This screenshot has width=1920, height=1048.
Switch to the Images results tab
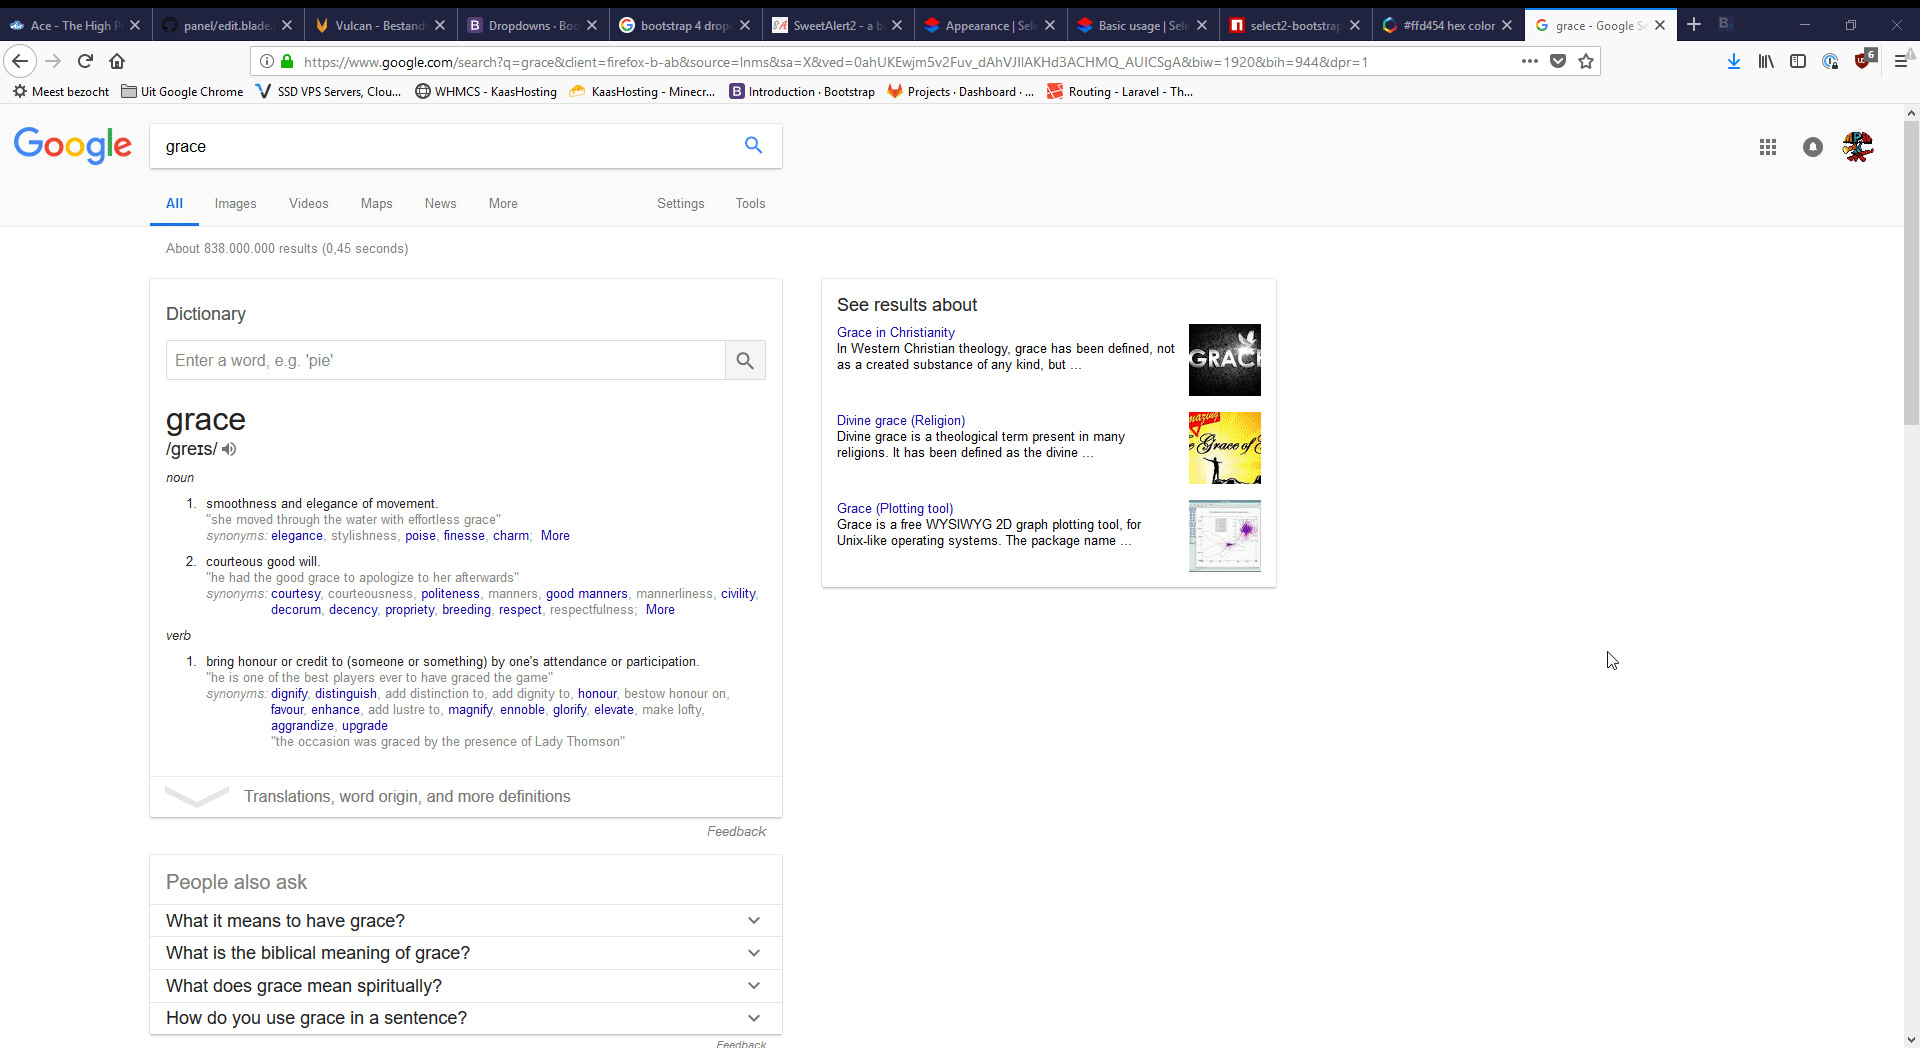(235, 204)
